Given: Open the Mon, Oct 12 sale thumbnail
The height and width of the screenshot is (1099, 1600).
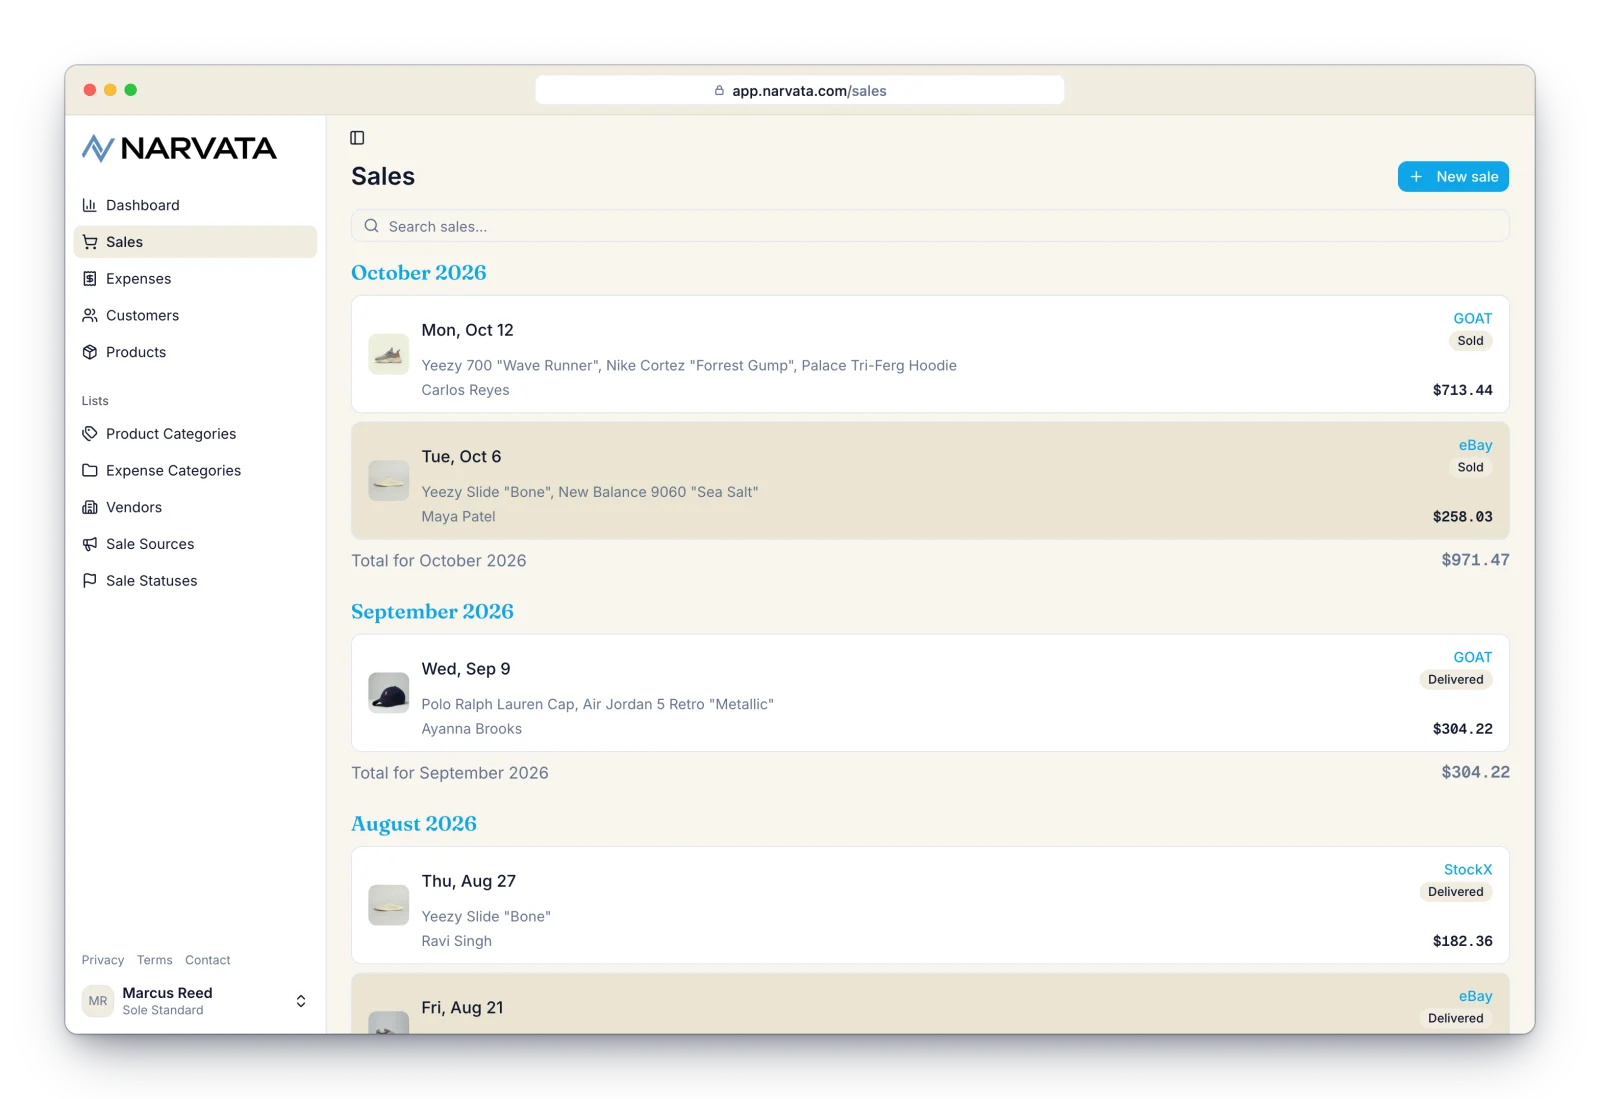Looking at the screenshot, I should tap(388, 354).
